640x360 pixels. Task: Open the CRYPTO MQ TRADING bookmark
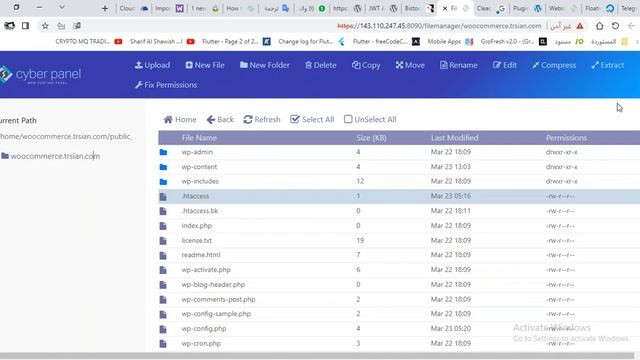point(89,41)
